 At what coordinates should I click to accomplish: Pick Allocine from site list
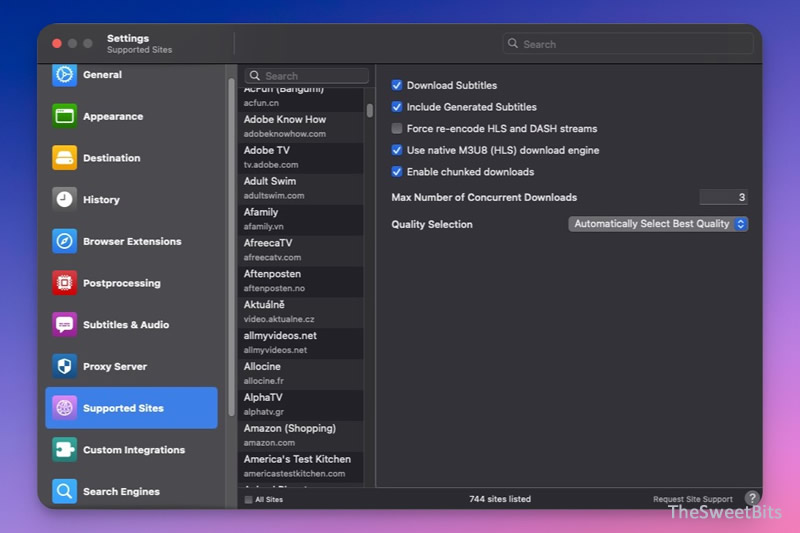tap(301, 373)
